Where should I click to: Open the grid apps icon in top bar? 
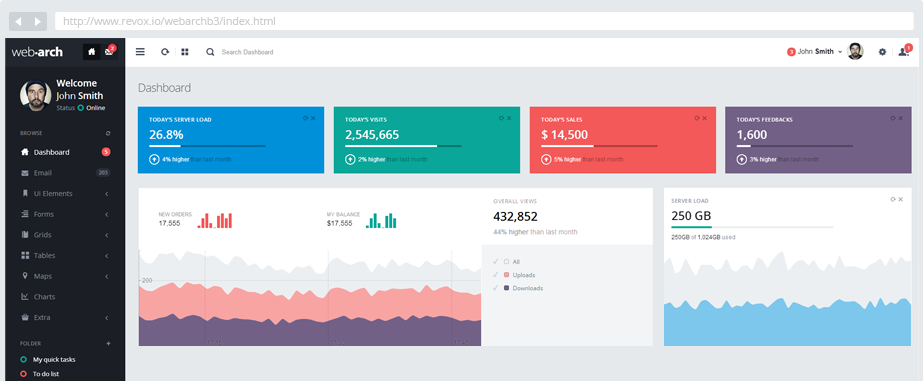pos(185,52)
